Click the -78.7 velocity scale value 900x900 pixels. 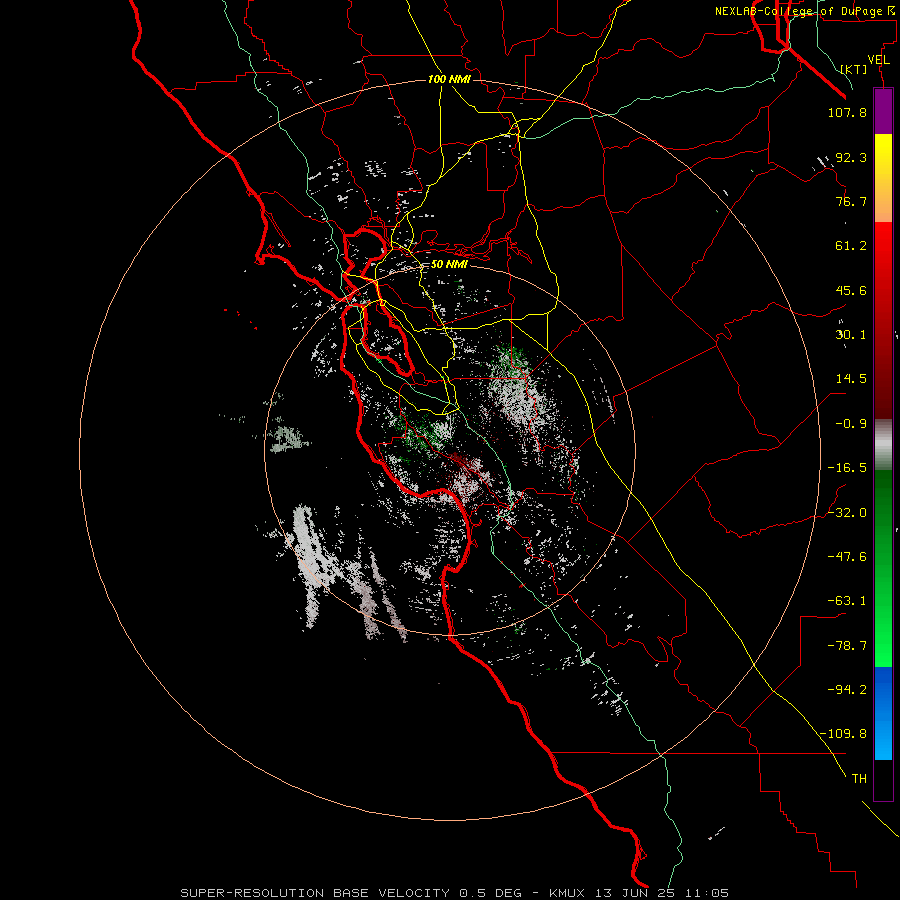(x=847, y=646)
